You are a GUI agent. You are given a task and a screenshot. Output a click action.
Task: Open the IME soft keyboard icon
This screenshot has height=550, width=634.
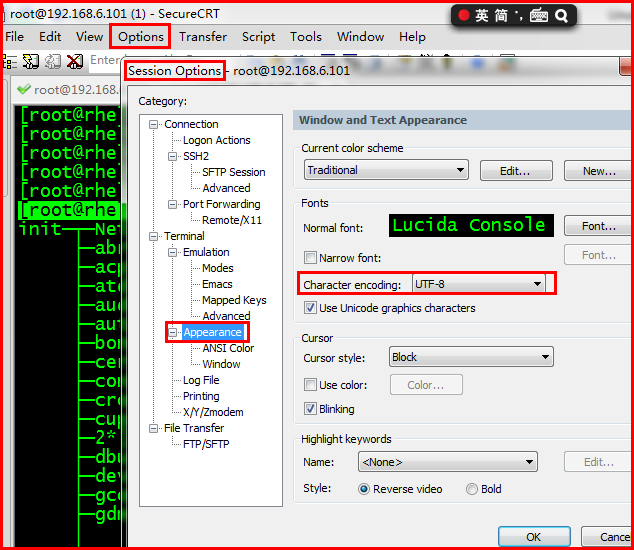(539, 16)
